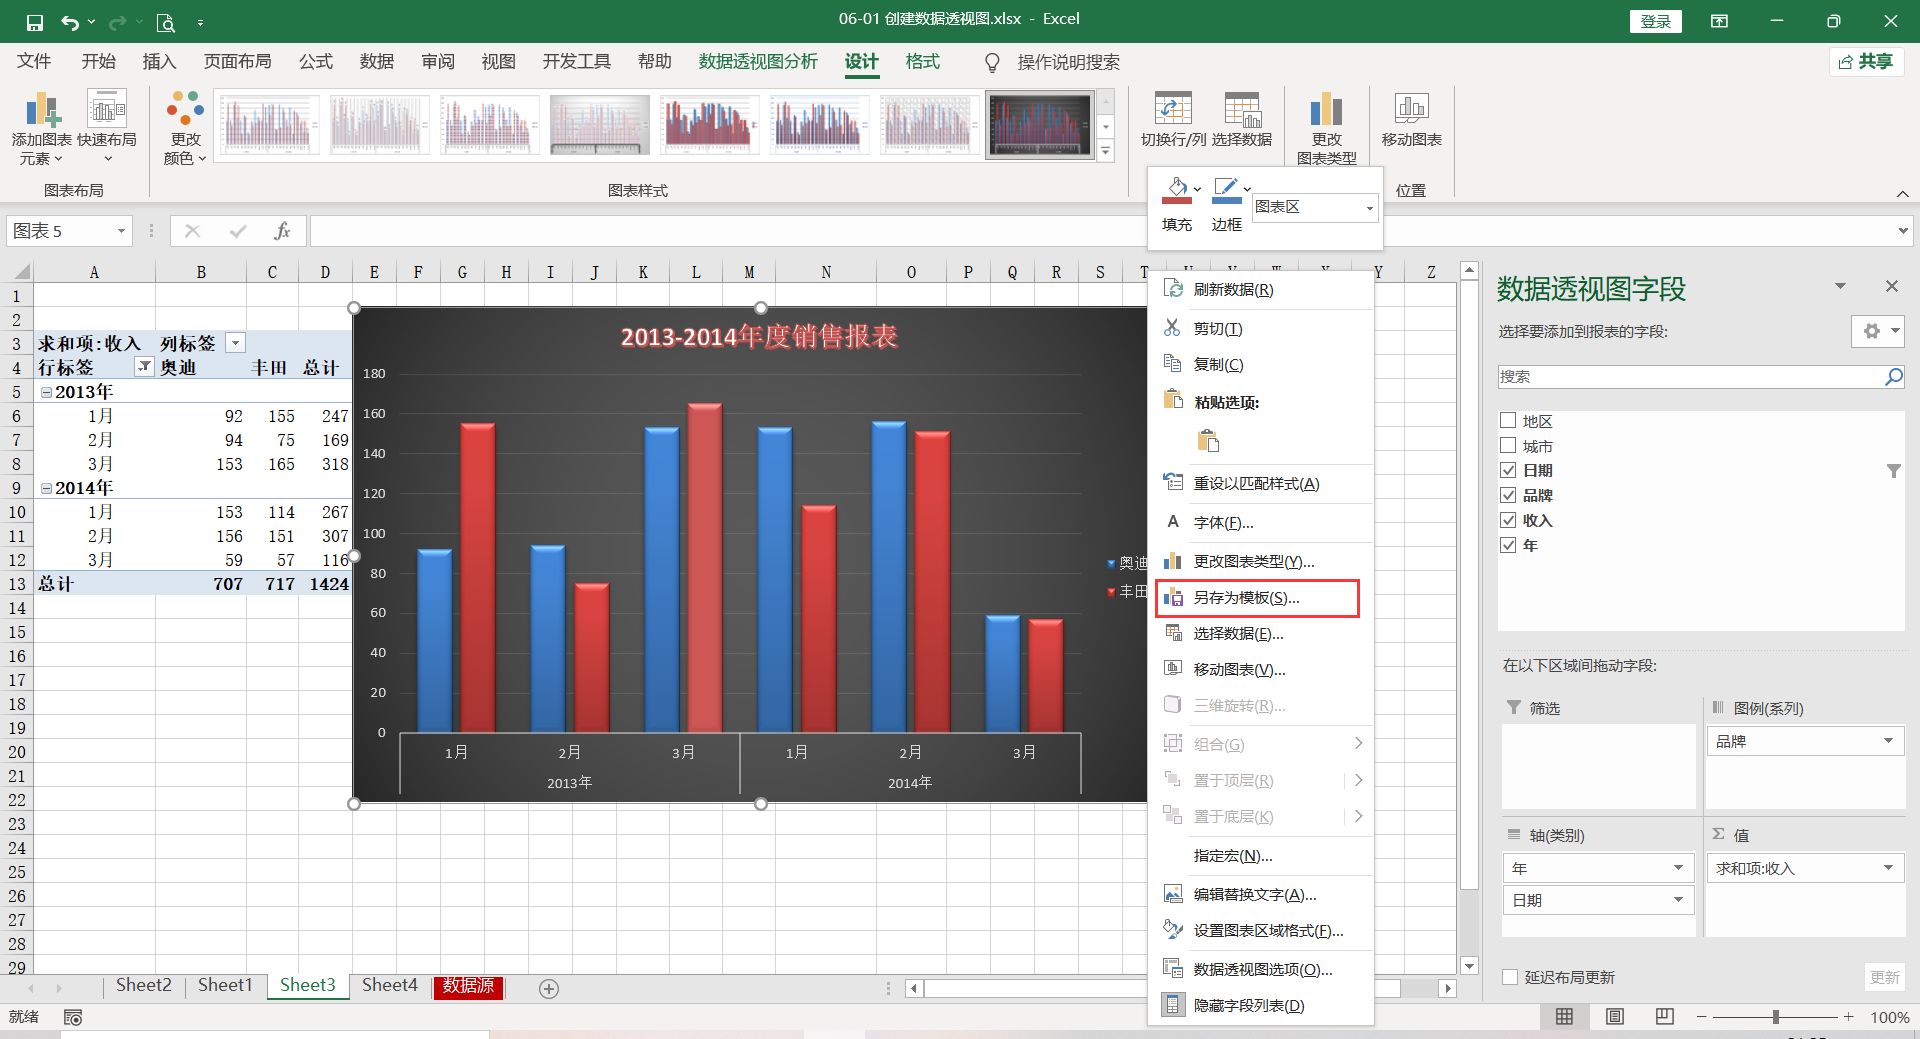Choose 移动图表 in context menu
Image resolution: width=1920 pixels, height=1039 pixels.
click(x=1260, y=670)
